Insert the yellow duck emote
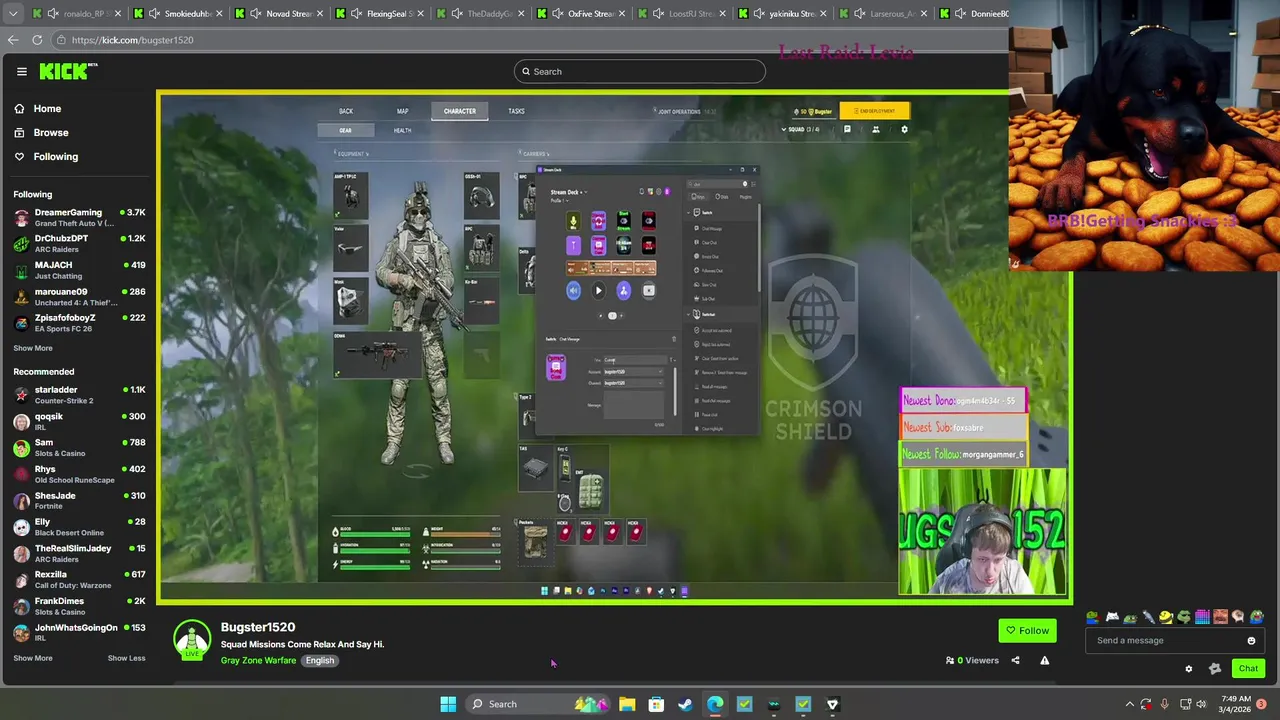The height and width of the screenshot is (720, 1280). point(1166,617)
